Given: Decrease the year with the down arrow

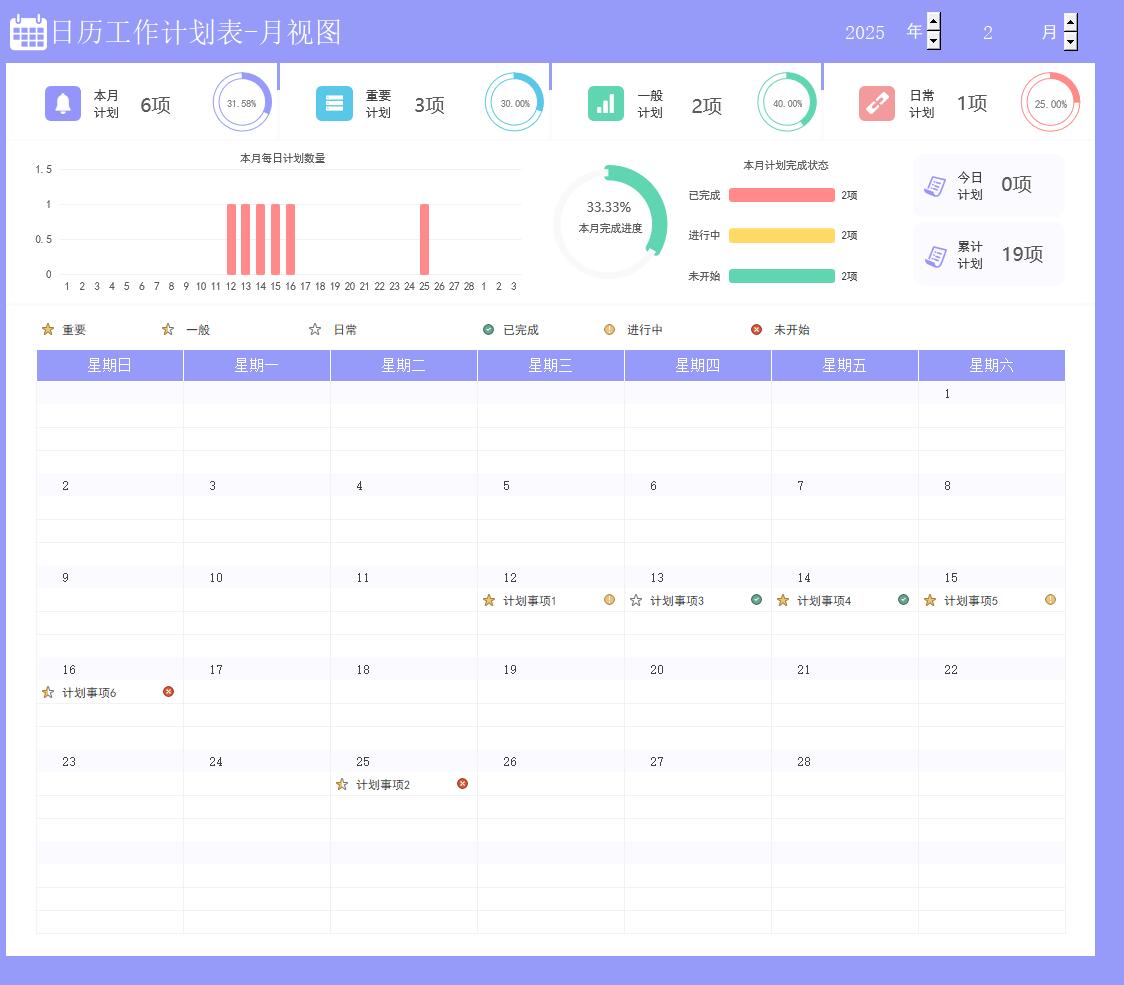Looking at the screenshot, I should 934,41.
